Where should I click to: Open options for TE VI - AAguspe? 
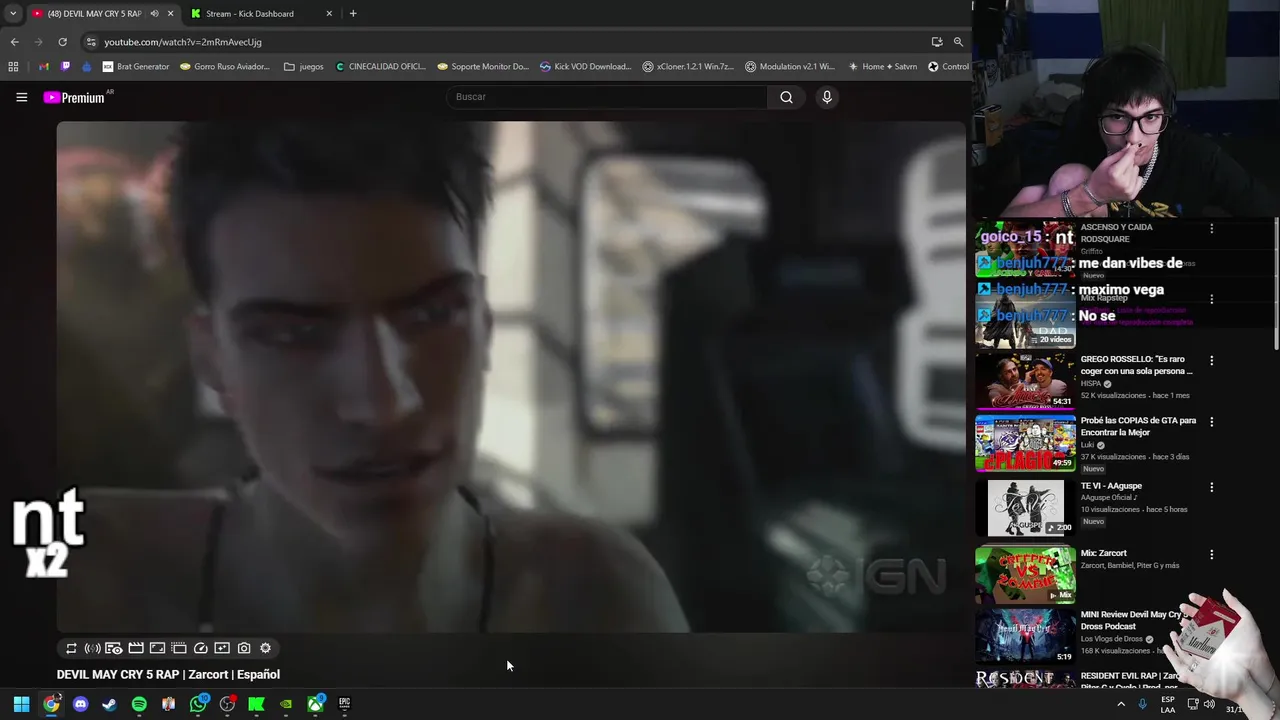click(1211, 487)
